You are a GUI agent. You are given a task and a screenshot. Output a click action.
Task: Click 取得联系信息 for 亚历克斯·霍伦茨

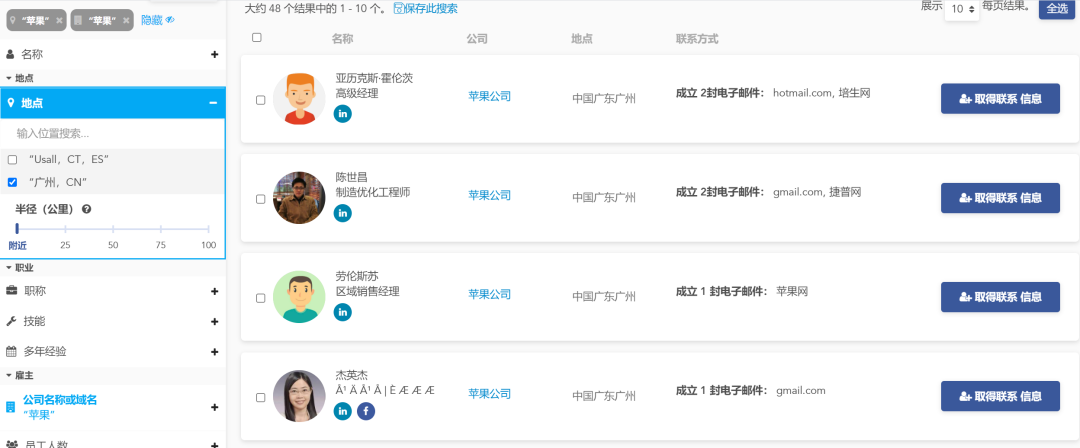pyautogui.click(x=999, y=99)
